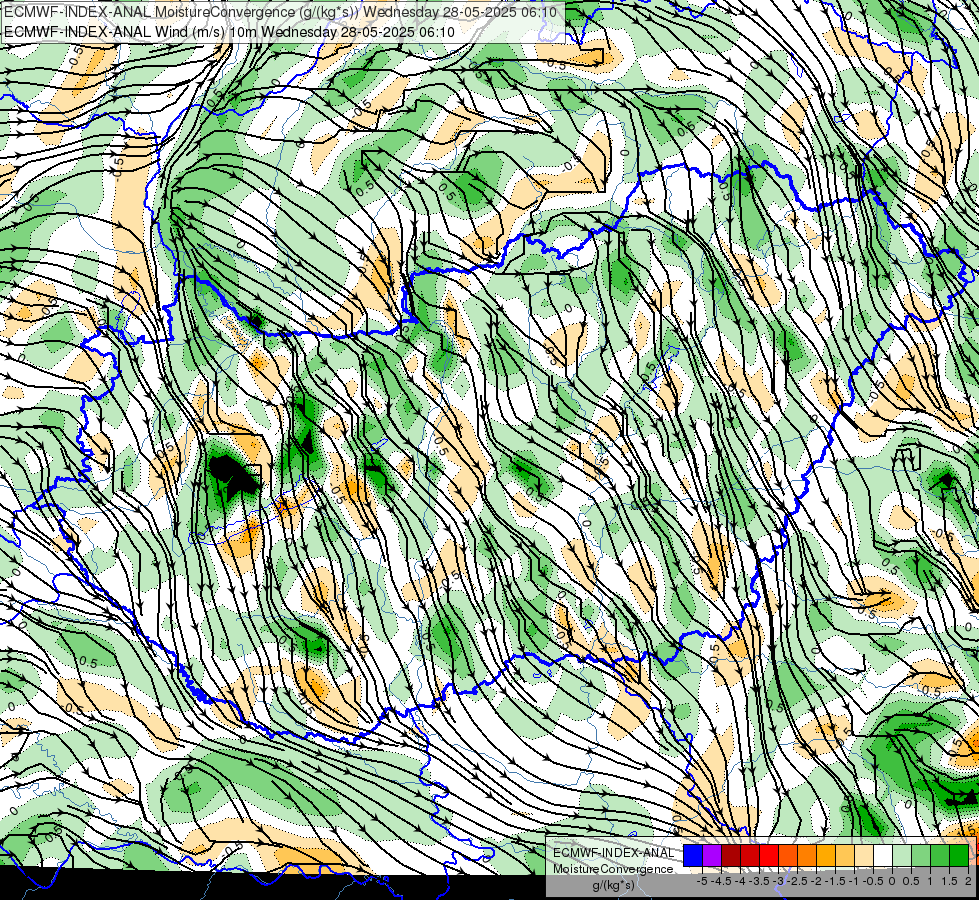The height and width of the screenshot is (900, 979).
Task: Click the Wind (m/s) 10m title line
Action: (x=229, y=32)
